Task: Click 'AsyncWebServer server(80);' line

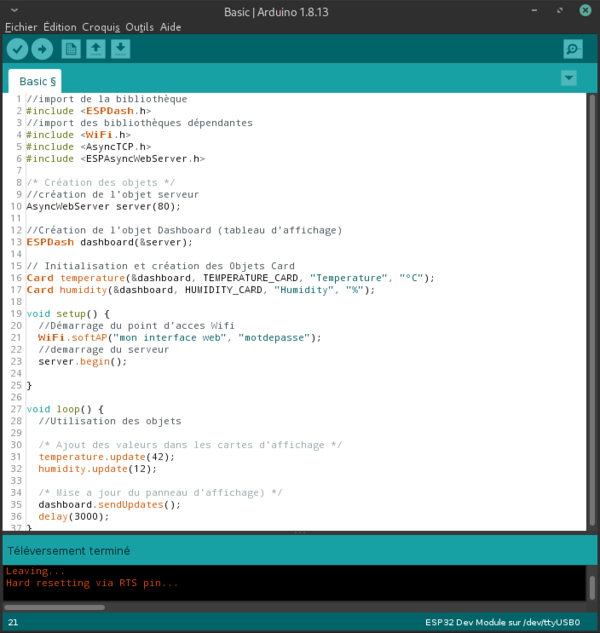Action: (x=103, y=207)
